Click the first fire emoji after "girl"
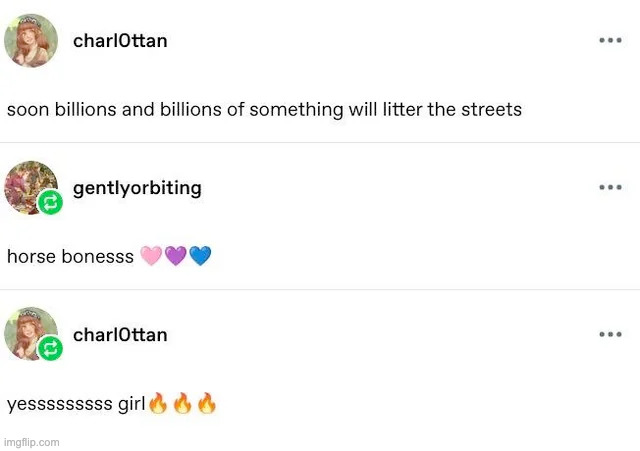640x451 pixels. pyautogui.click(x=158, y=404)
